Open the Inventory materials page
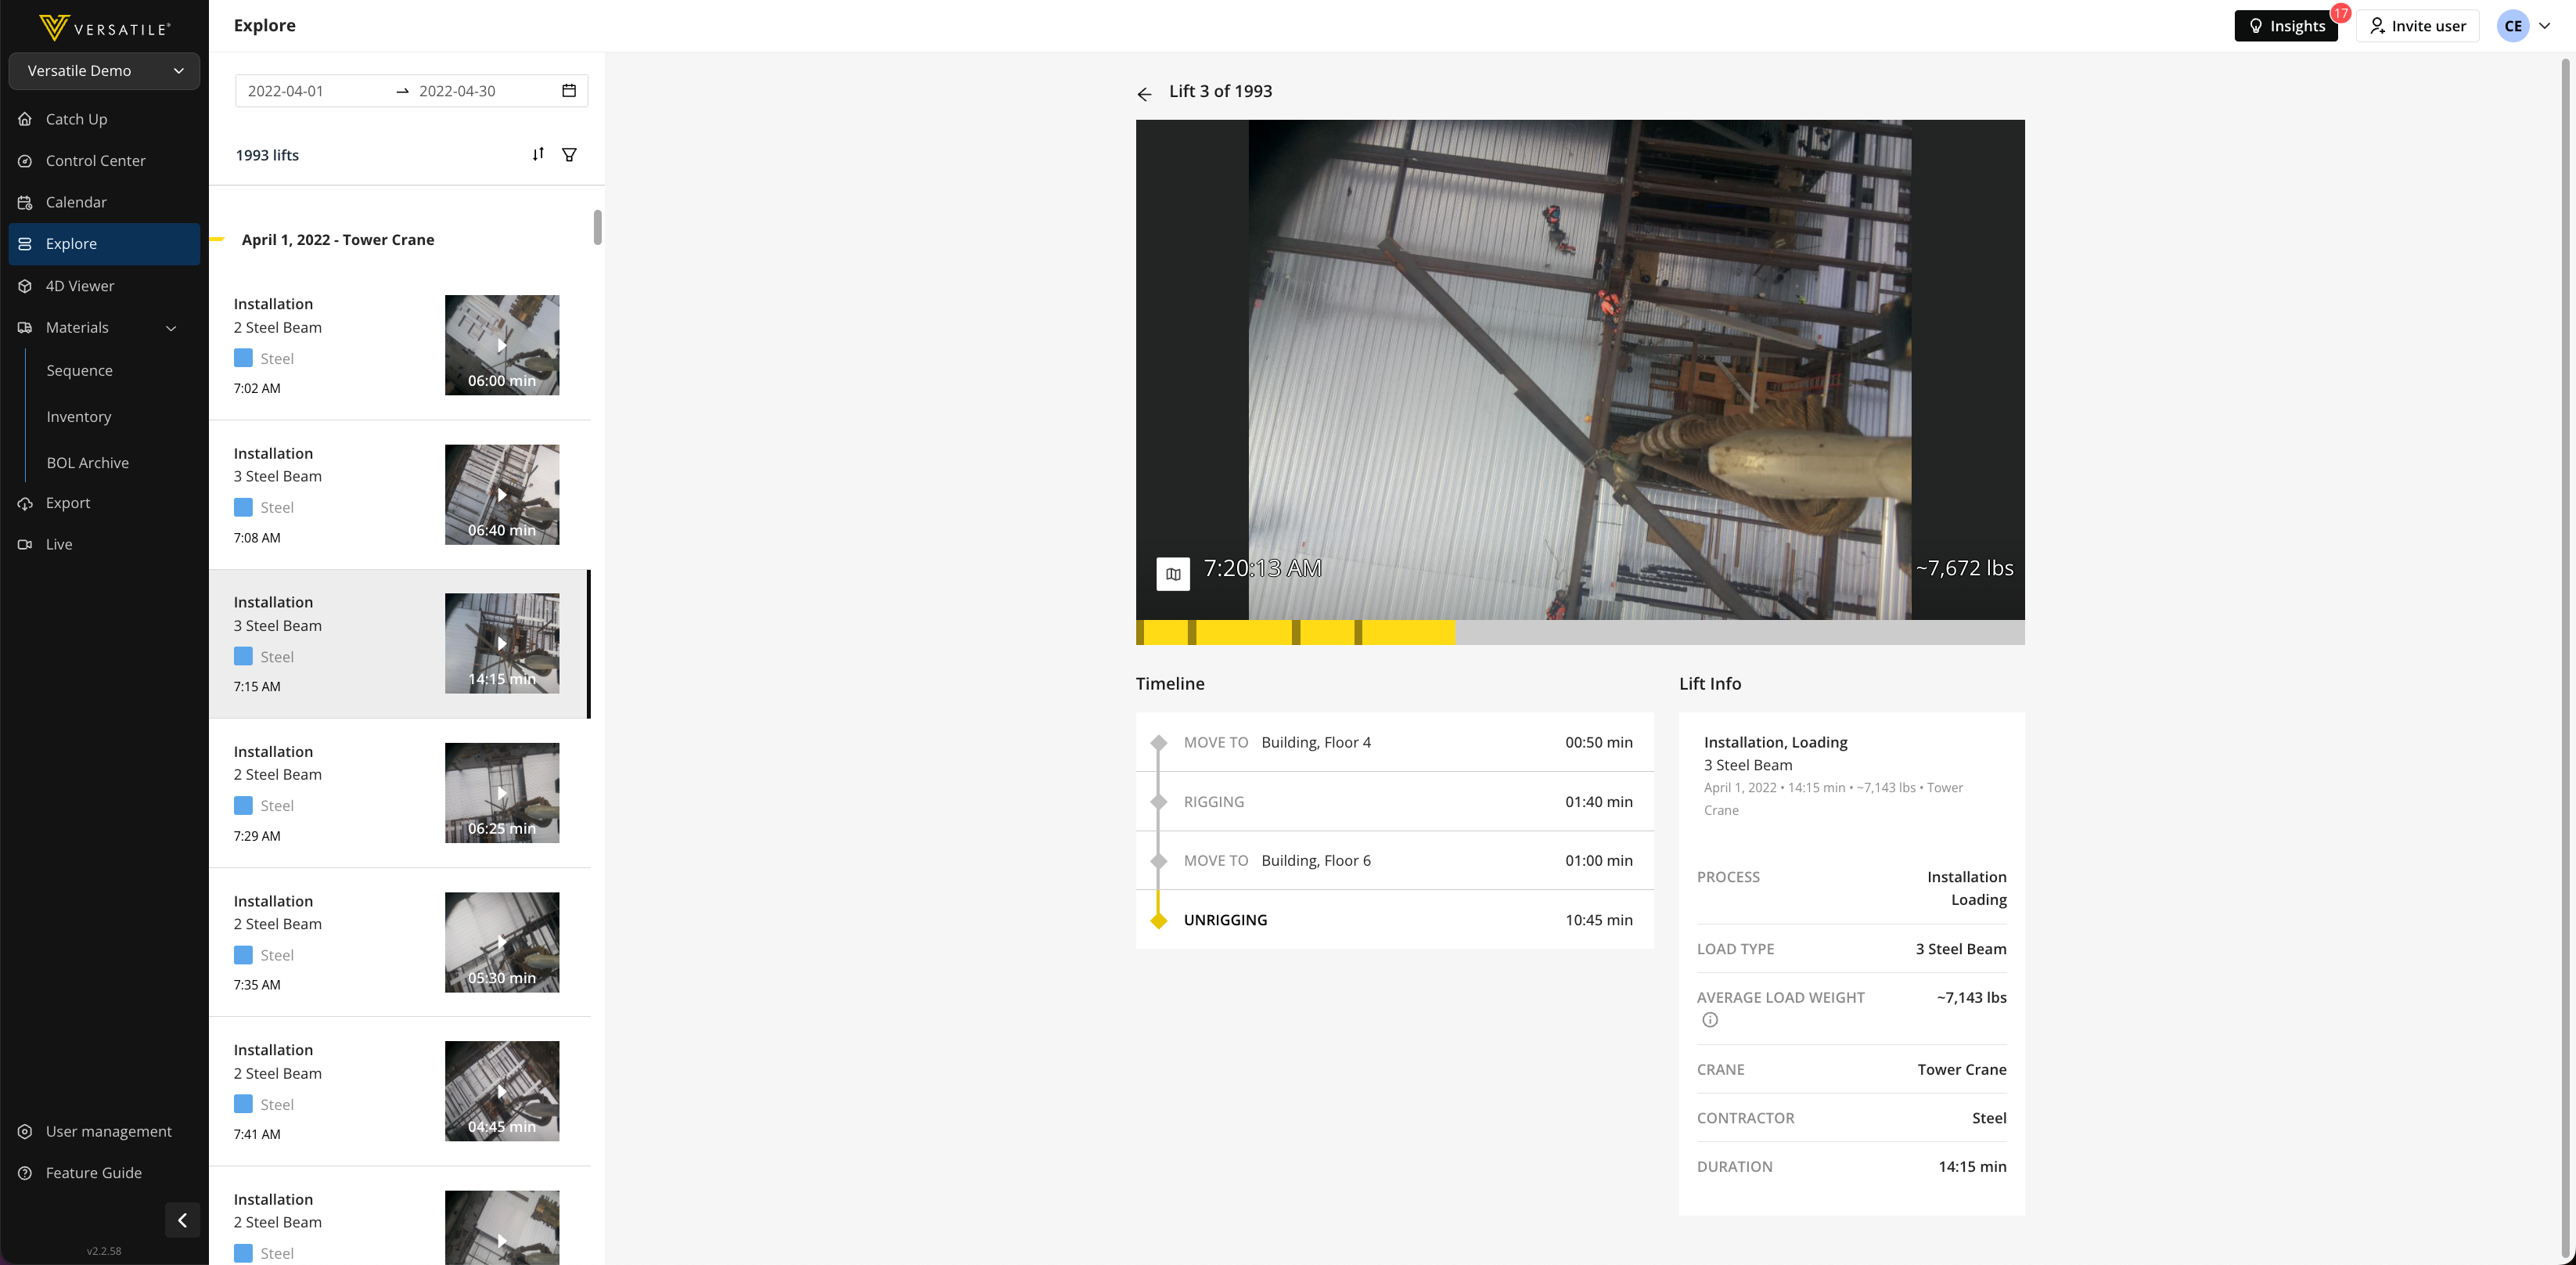2576x1265 pixels. 78,417
